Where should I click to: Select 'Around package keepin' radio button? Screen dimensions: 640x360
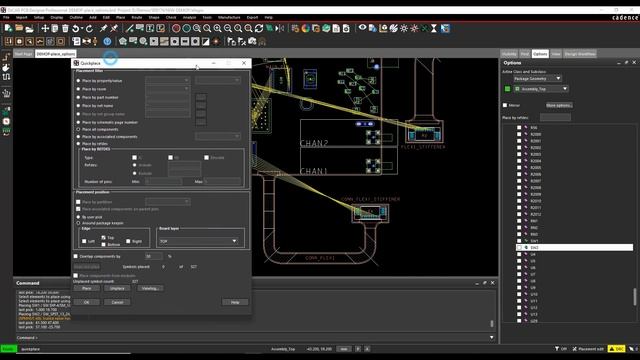coord(78,223)
